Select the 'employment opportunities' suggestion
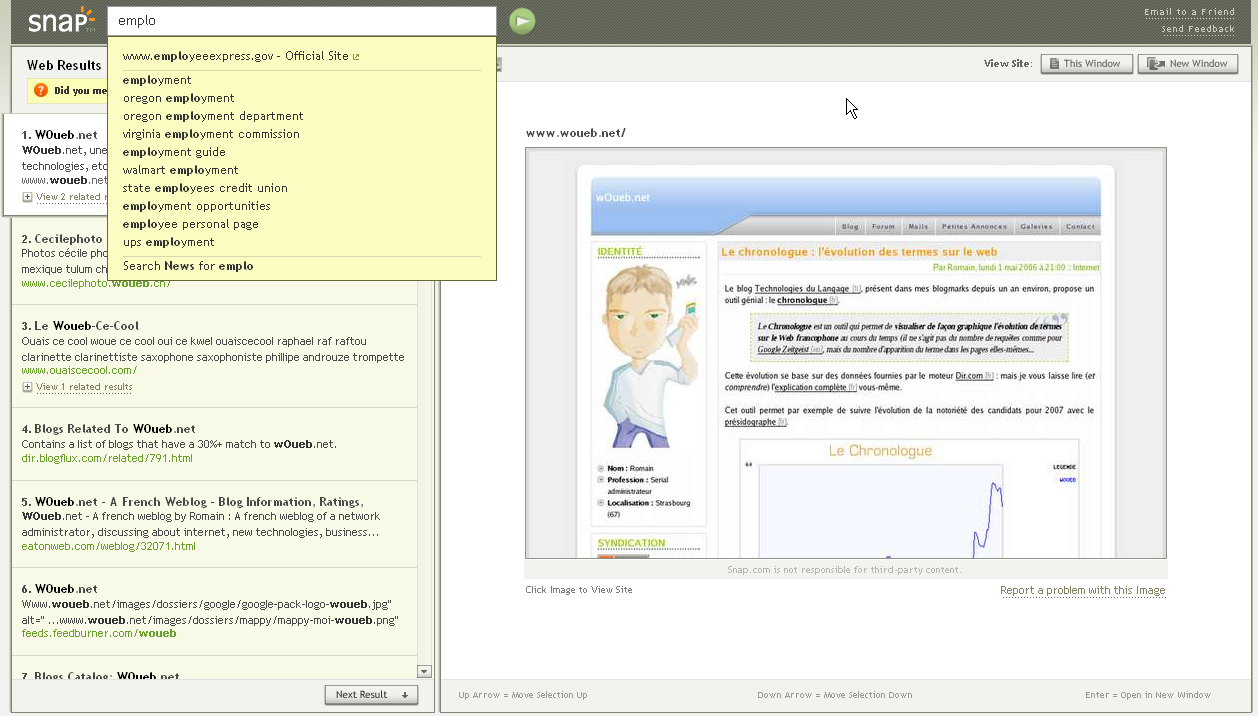The width and height of the screenshot is (1258, 716). pos(197,206)
